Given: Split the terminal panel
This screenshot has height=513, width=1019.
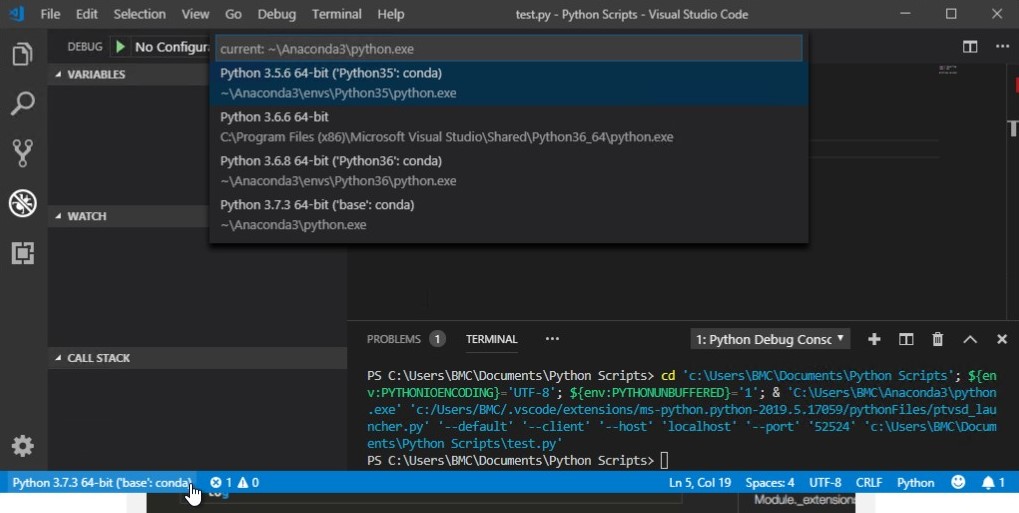Looking at the screenshot, I should tap(906, 339).
